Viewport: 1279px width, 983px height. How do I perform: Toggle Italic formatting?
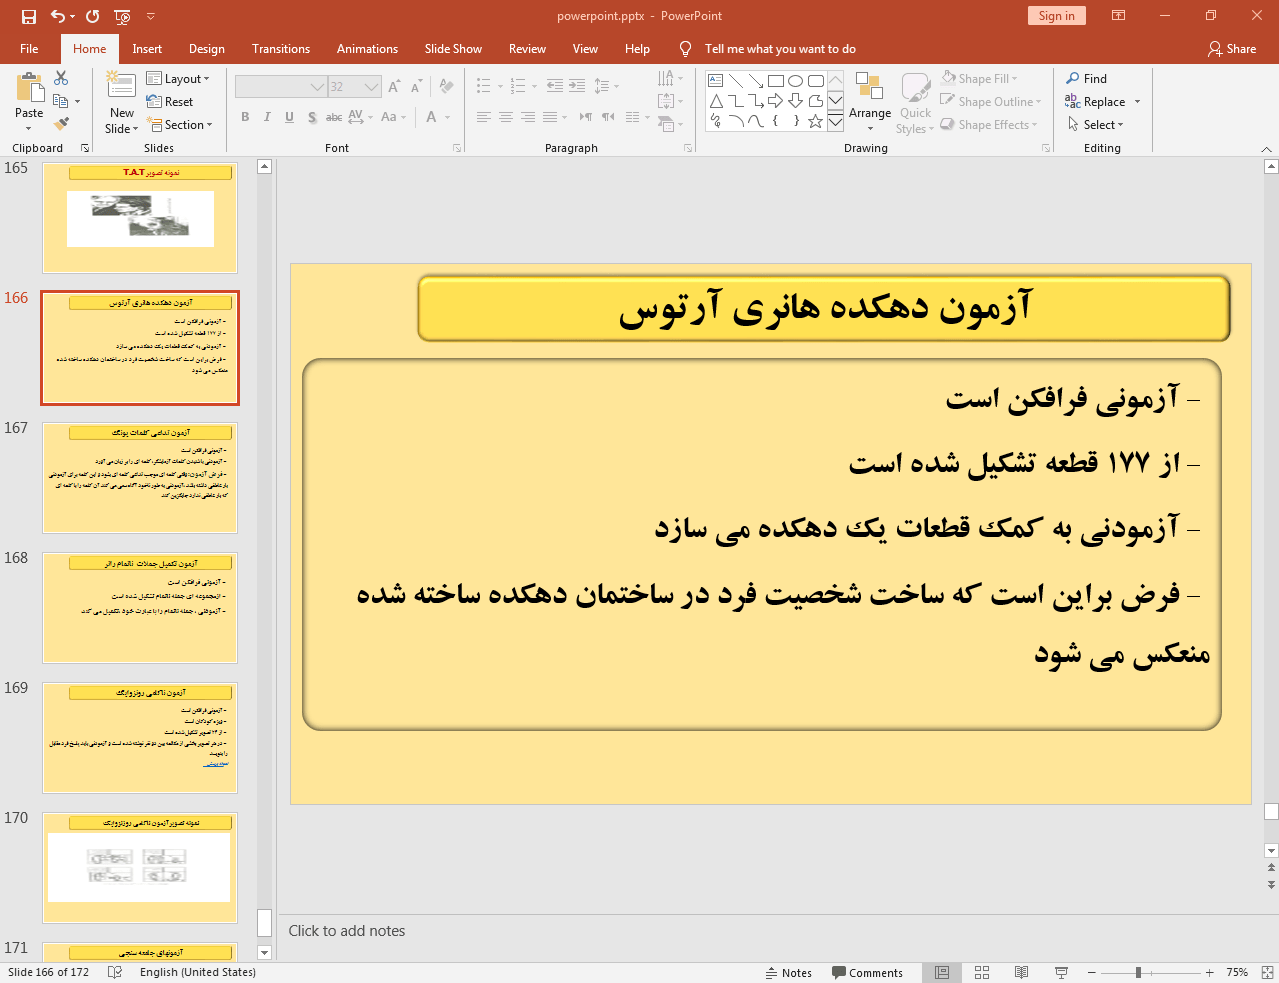pyautogui.click(x=267, y=117)
